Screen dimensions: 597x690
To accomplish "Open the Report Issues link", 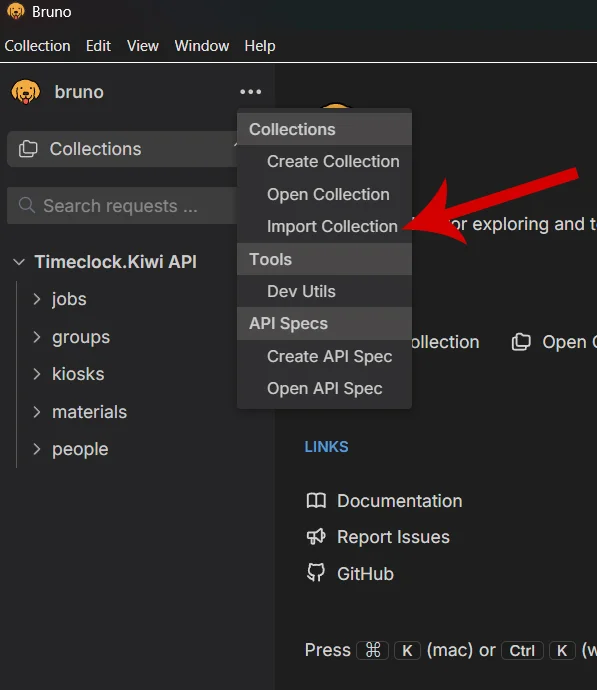I will pos(393,537).
